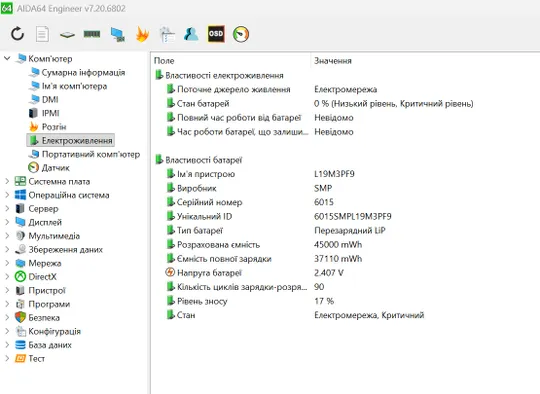The image size is (540, 394).
Task: Expand the Збереження даних node
Action: click(x=7, y=249)
